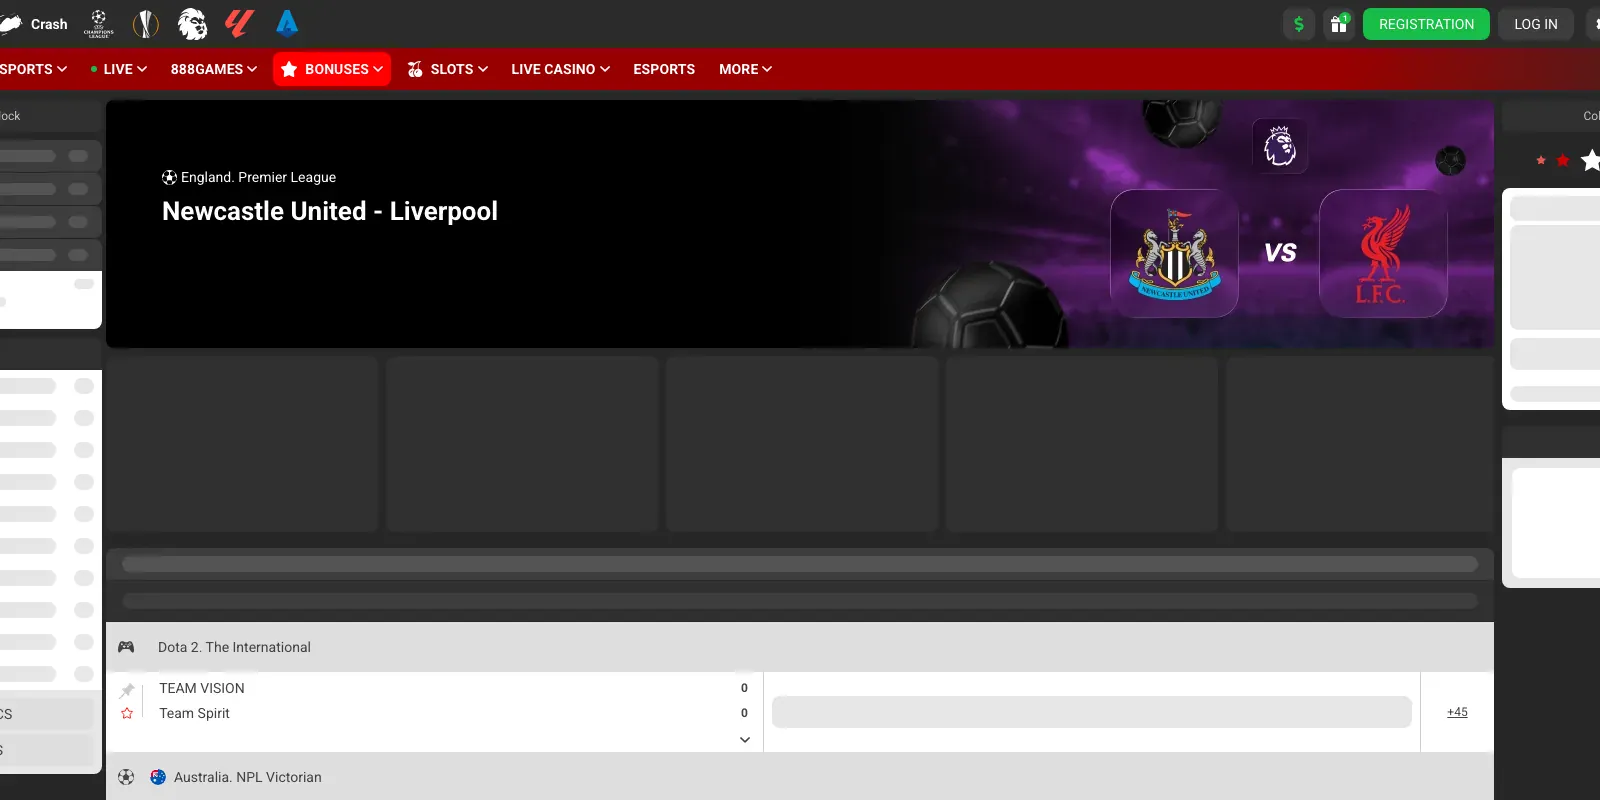The width and height of the screenshot is (1600, 800).
Task: Click the green REGISTRATION button
Action: 1426,24
